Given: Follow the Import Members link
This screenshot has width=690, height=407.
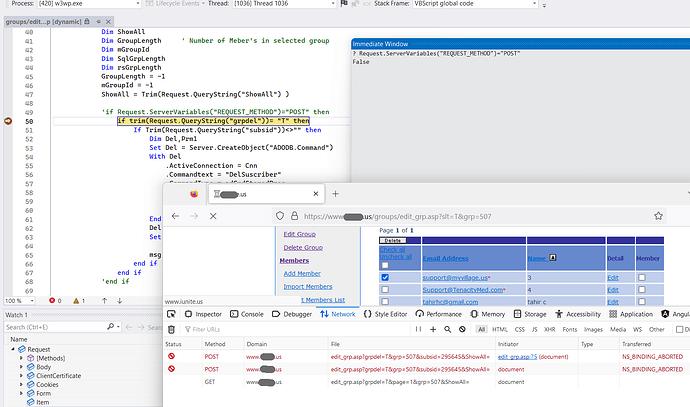Looking at the screenshot, I should point(307,287).
